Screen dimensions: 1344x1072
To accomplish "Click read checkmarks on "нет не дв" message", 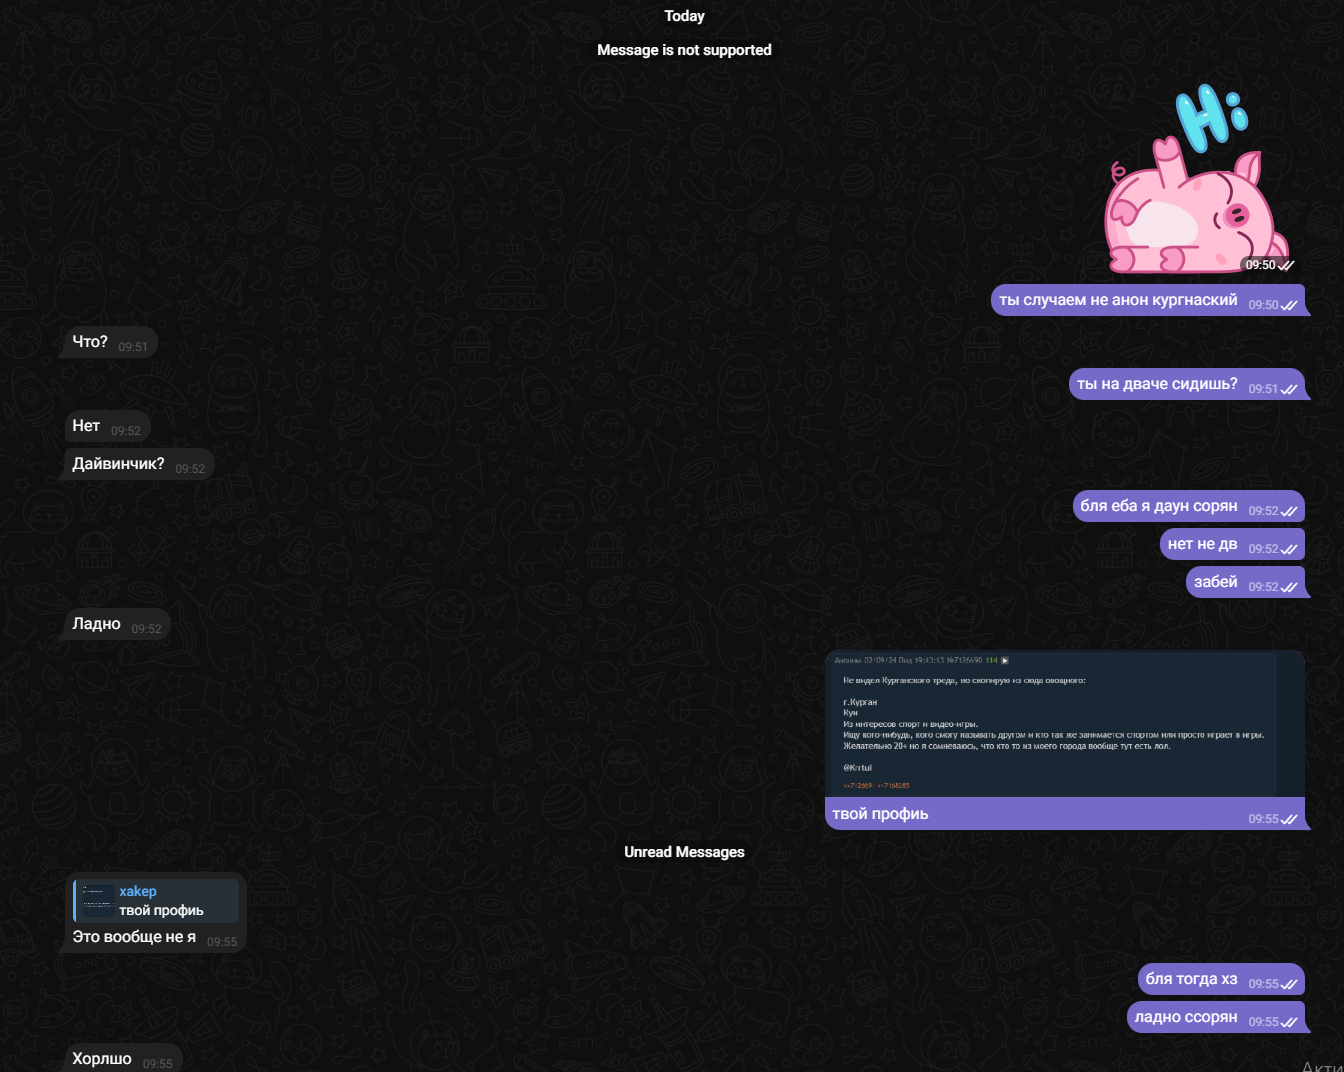I will (x=1289, y=549).
